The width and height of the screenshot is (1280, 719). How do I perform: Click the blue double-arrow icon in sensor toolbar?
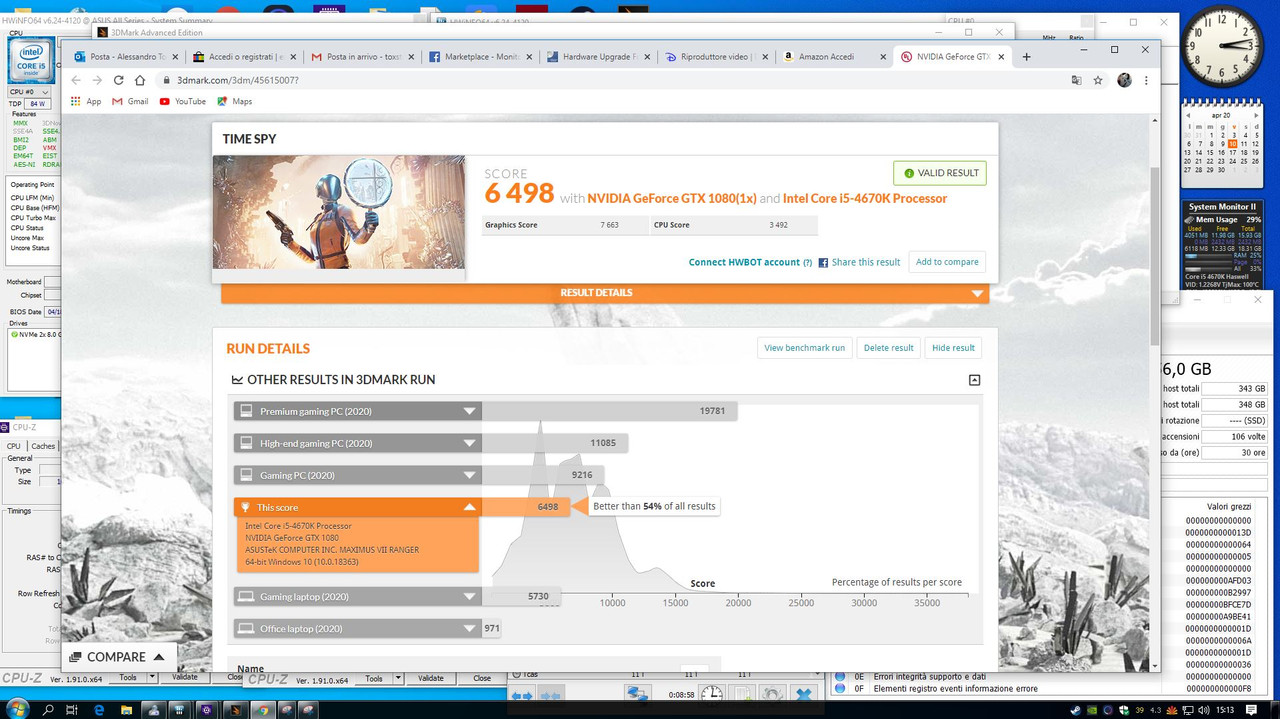522,694
